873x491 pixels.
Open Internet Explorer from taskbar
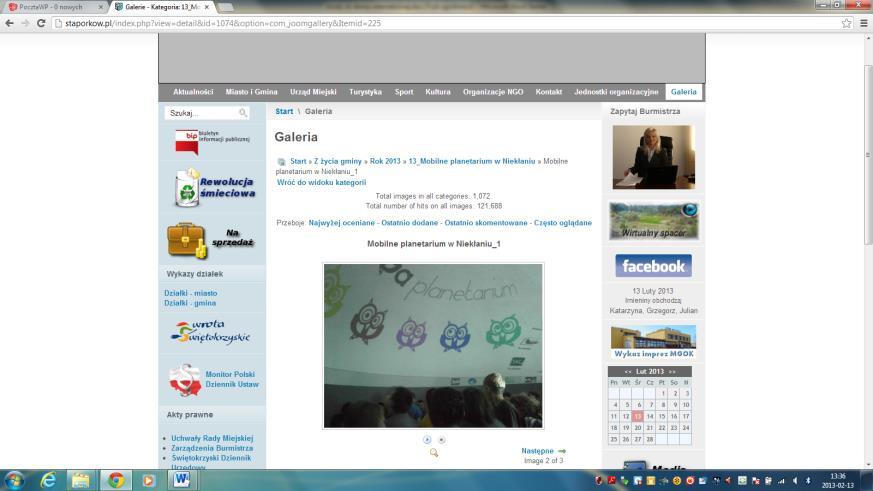coord(48,480)
